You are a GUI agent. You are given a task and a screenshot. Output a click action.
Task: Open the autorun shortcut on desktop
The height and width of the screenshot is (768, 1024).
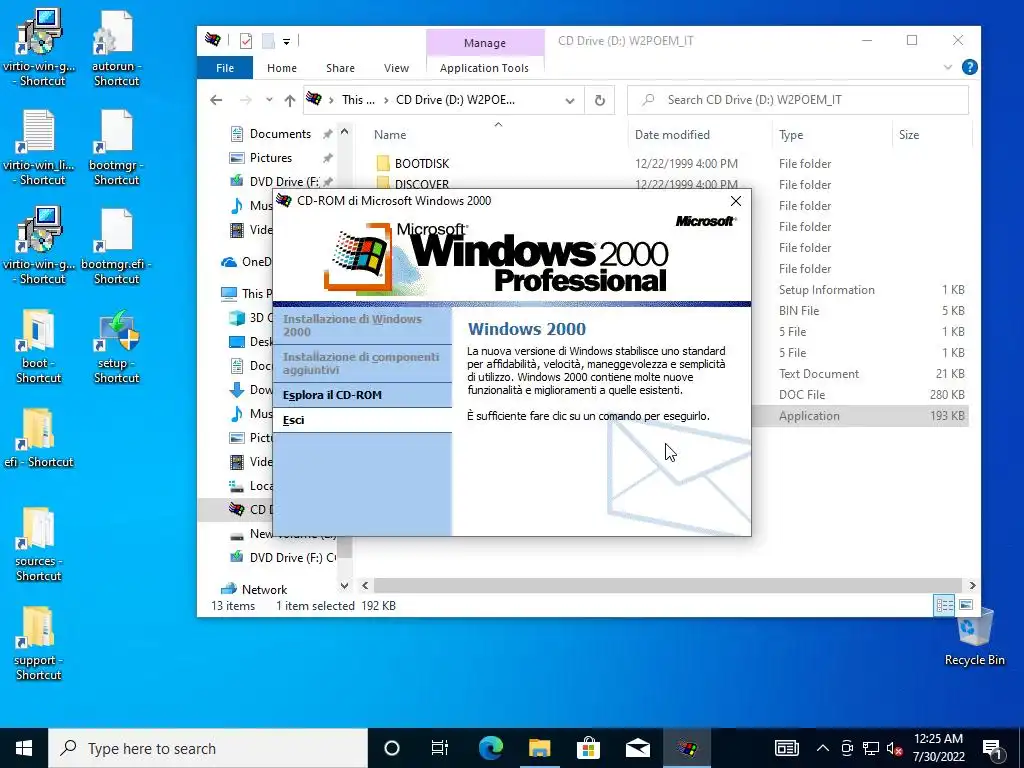[x=116, y=47]
